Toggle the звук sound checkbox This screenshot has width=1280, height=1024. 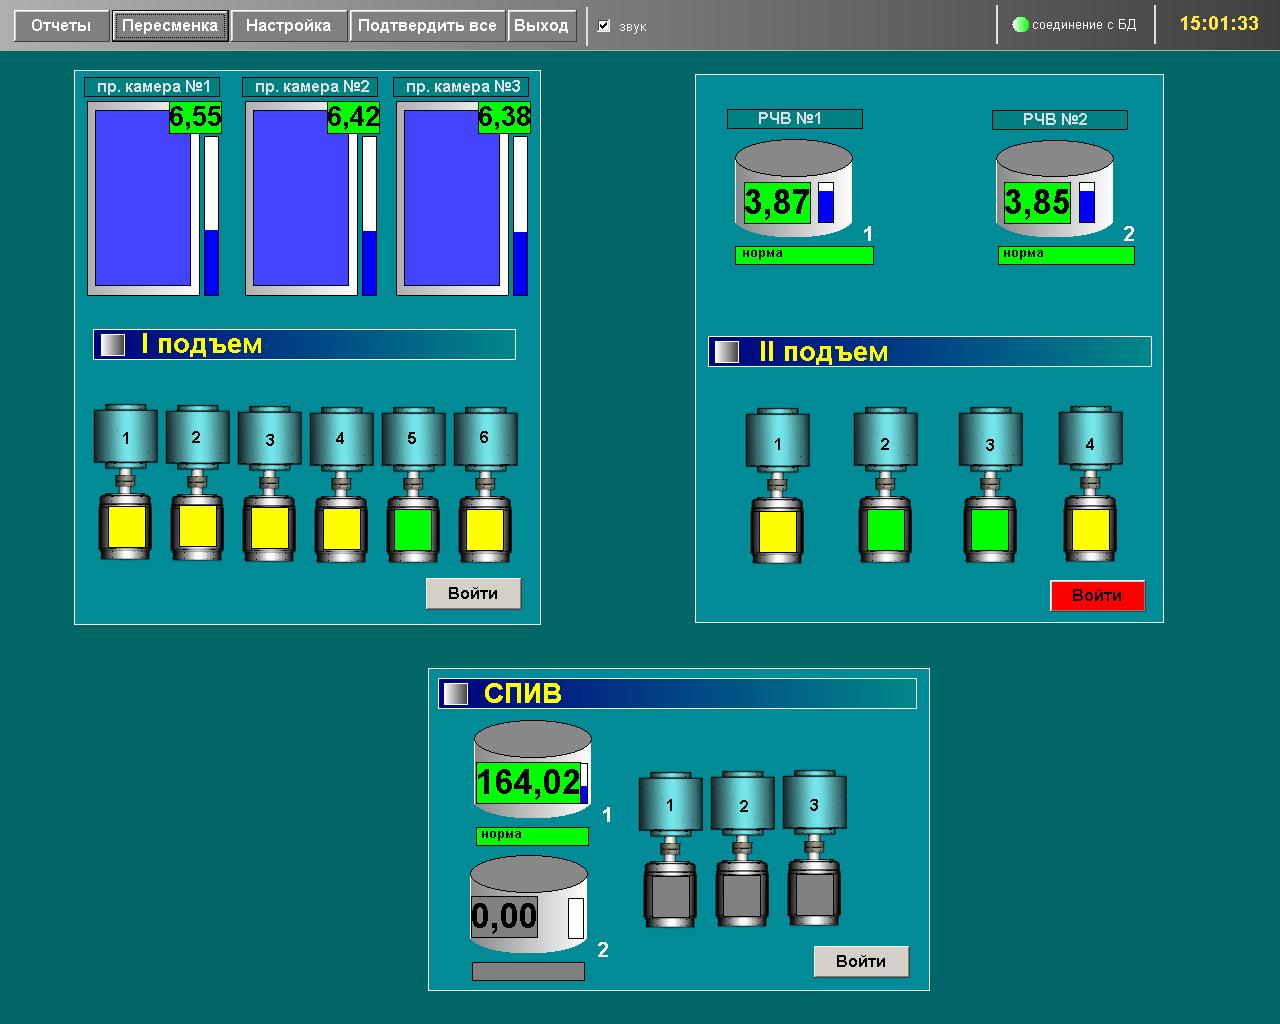(x=604, y=26)
